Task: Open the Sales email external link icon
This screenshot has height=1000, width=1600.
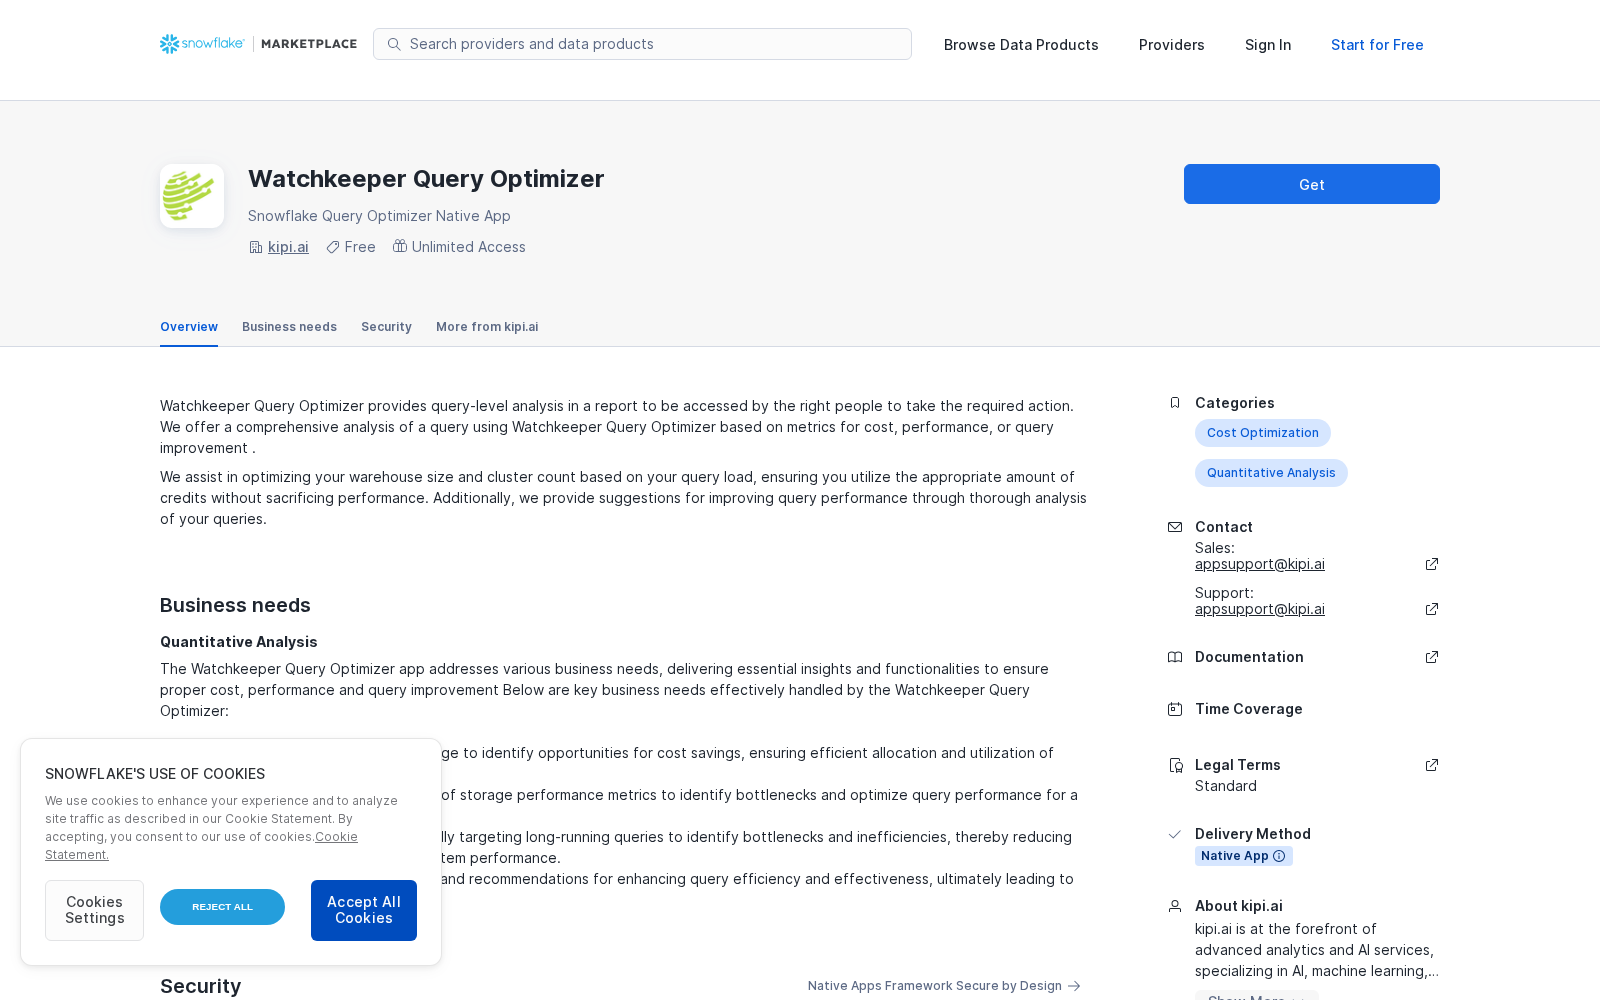Action: (1432, 564)
